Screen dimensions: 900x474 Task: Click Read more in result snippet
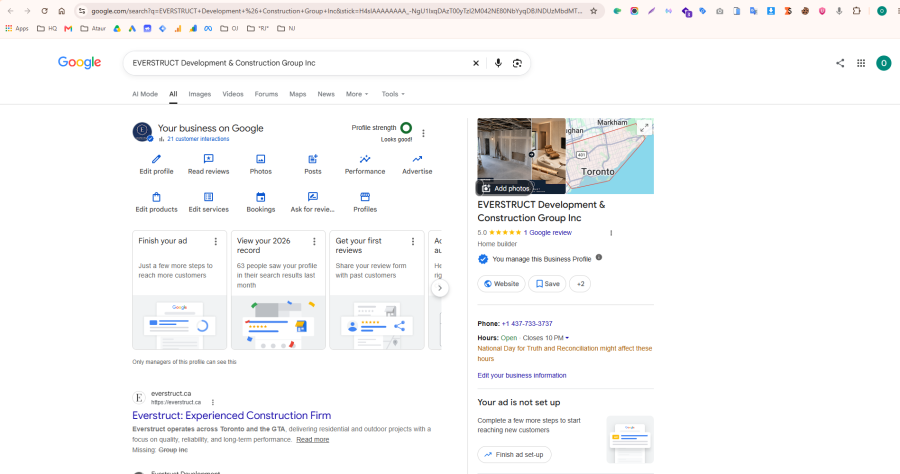313,440
